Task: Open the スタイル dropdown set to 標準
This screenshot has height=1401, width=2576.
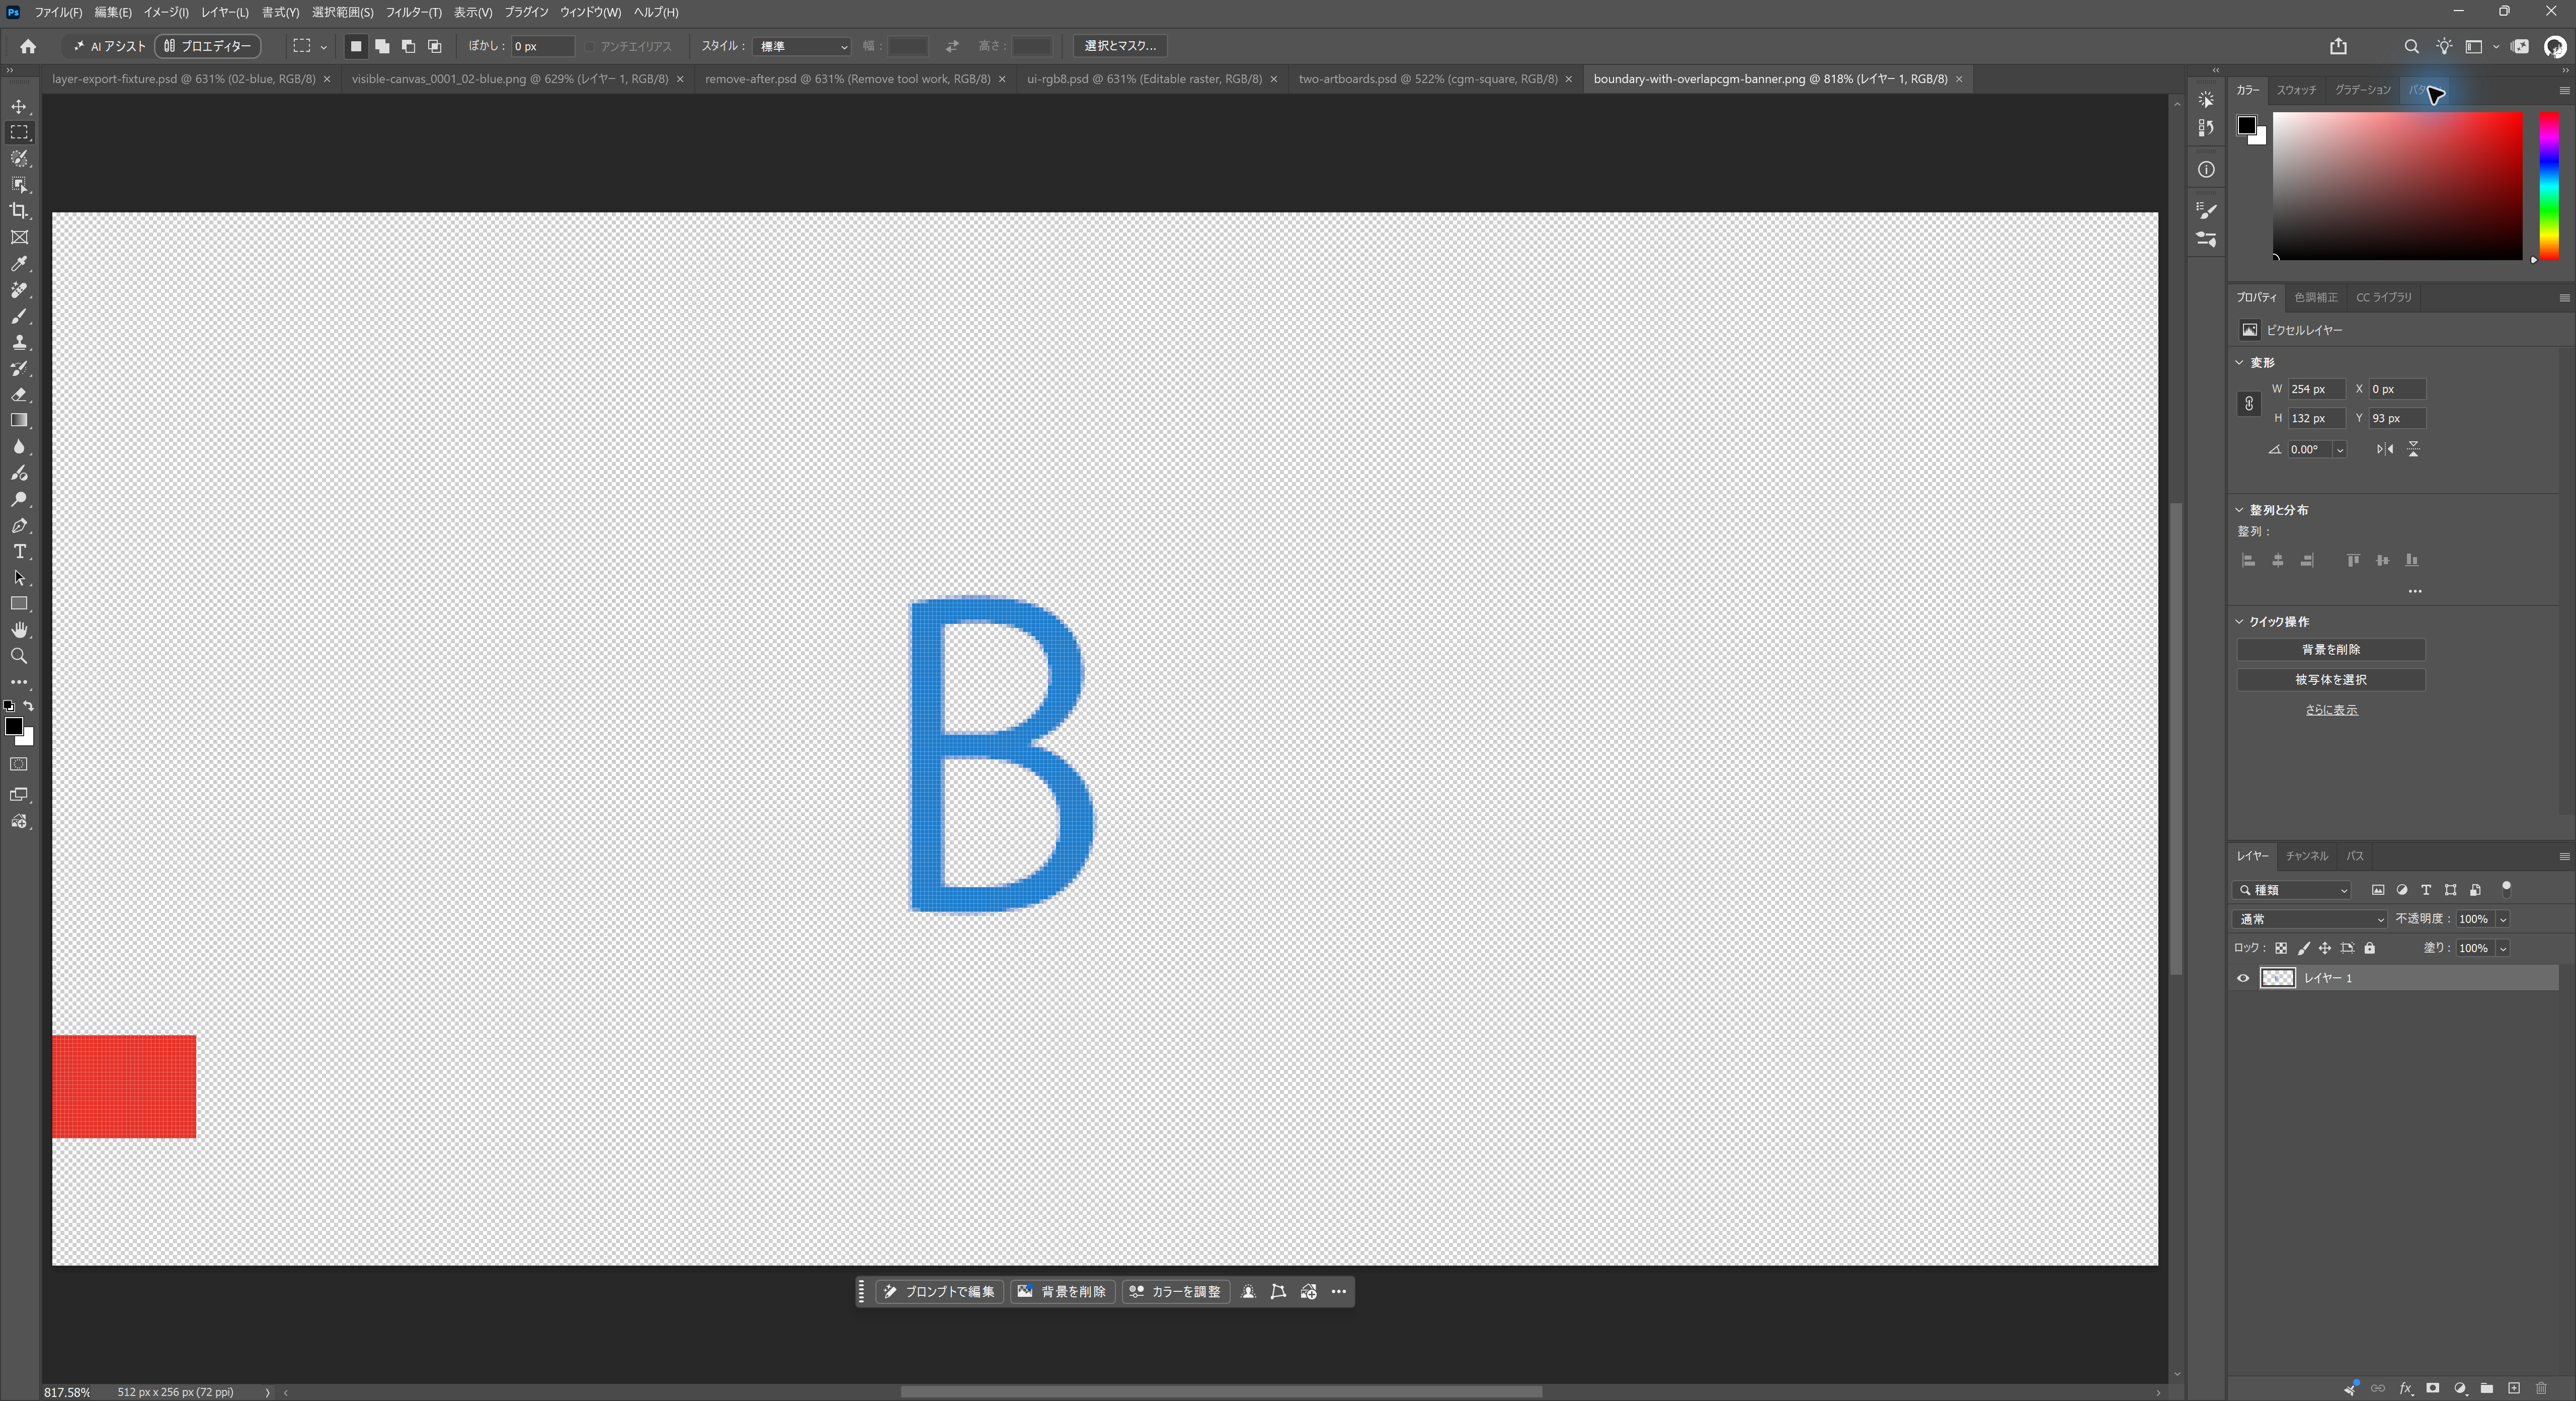Action: point(803,46)
